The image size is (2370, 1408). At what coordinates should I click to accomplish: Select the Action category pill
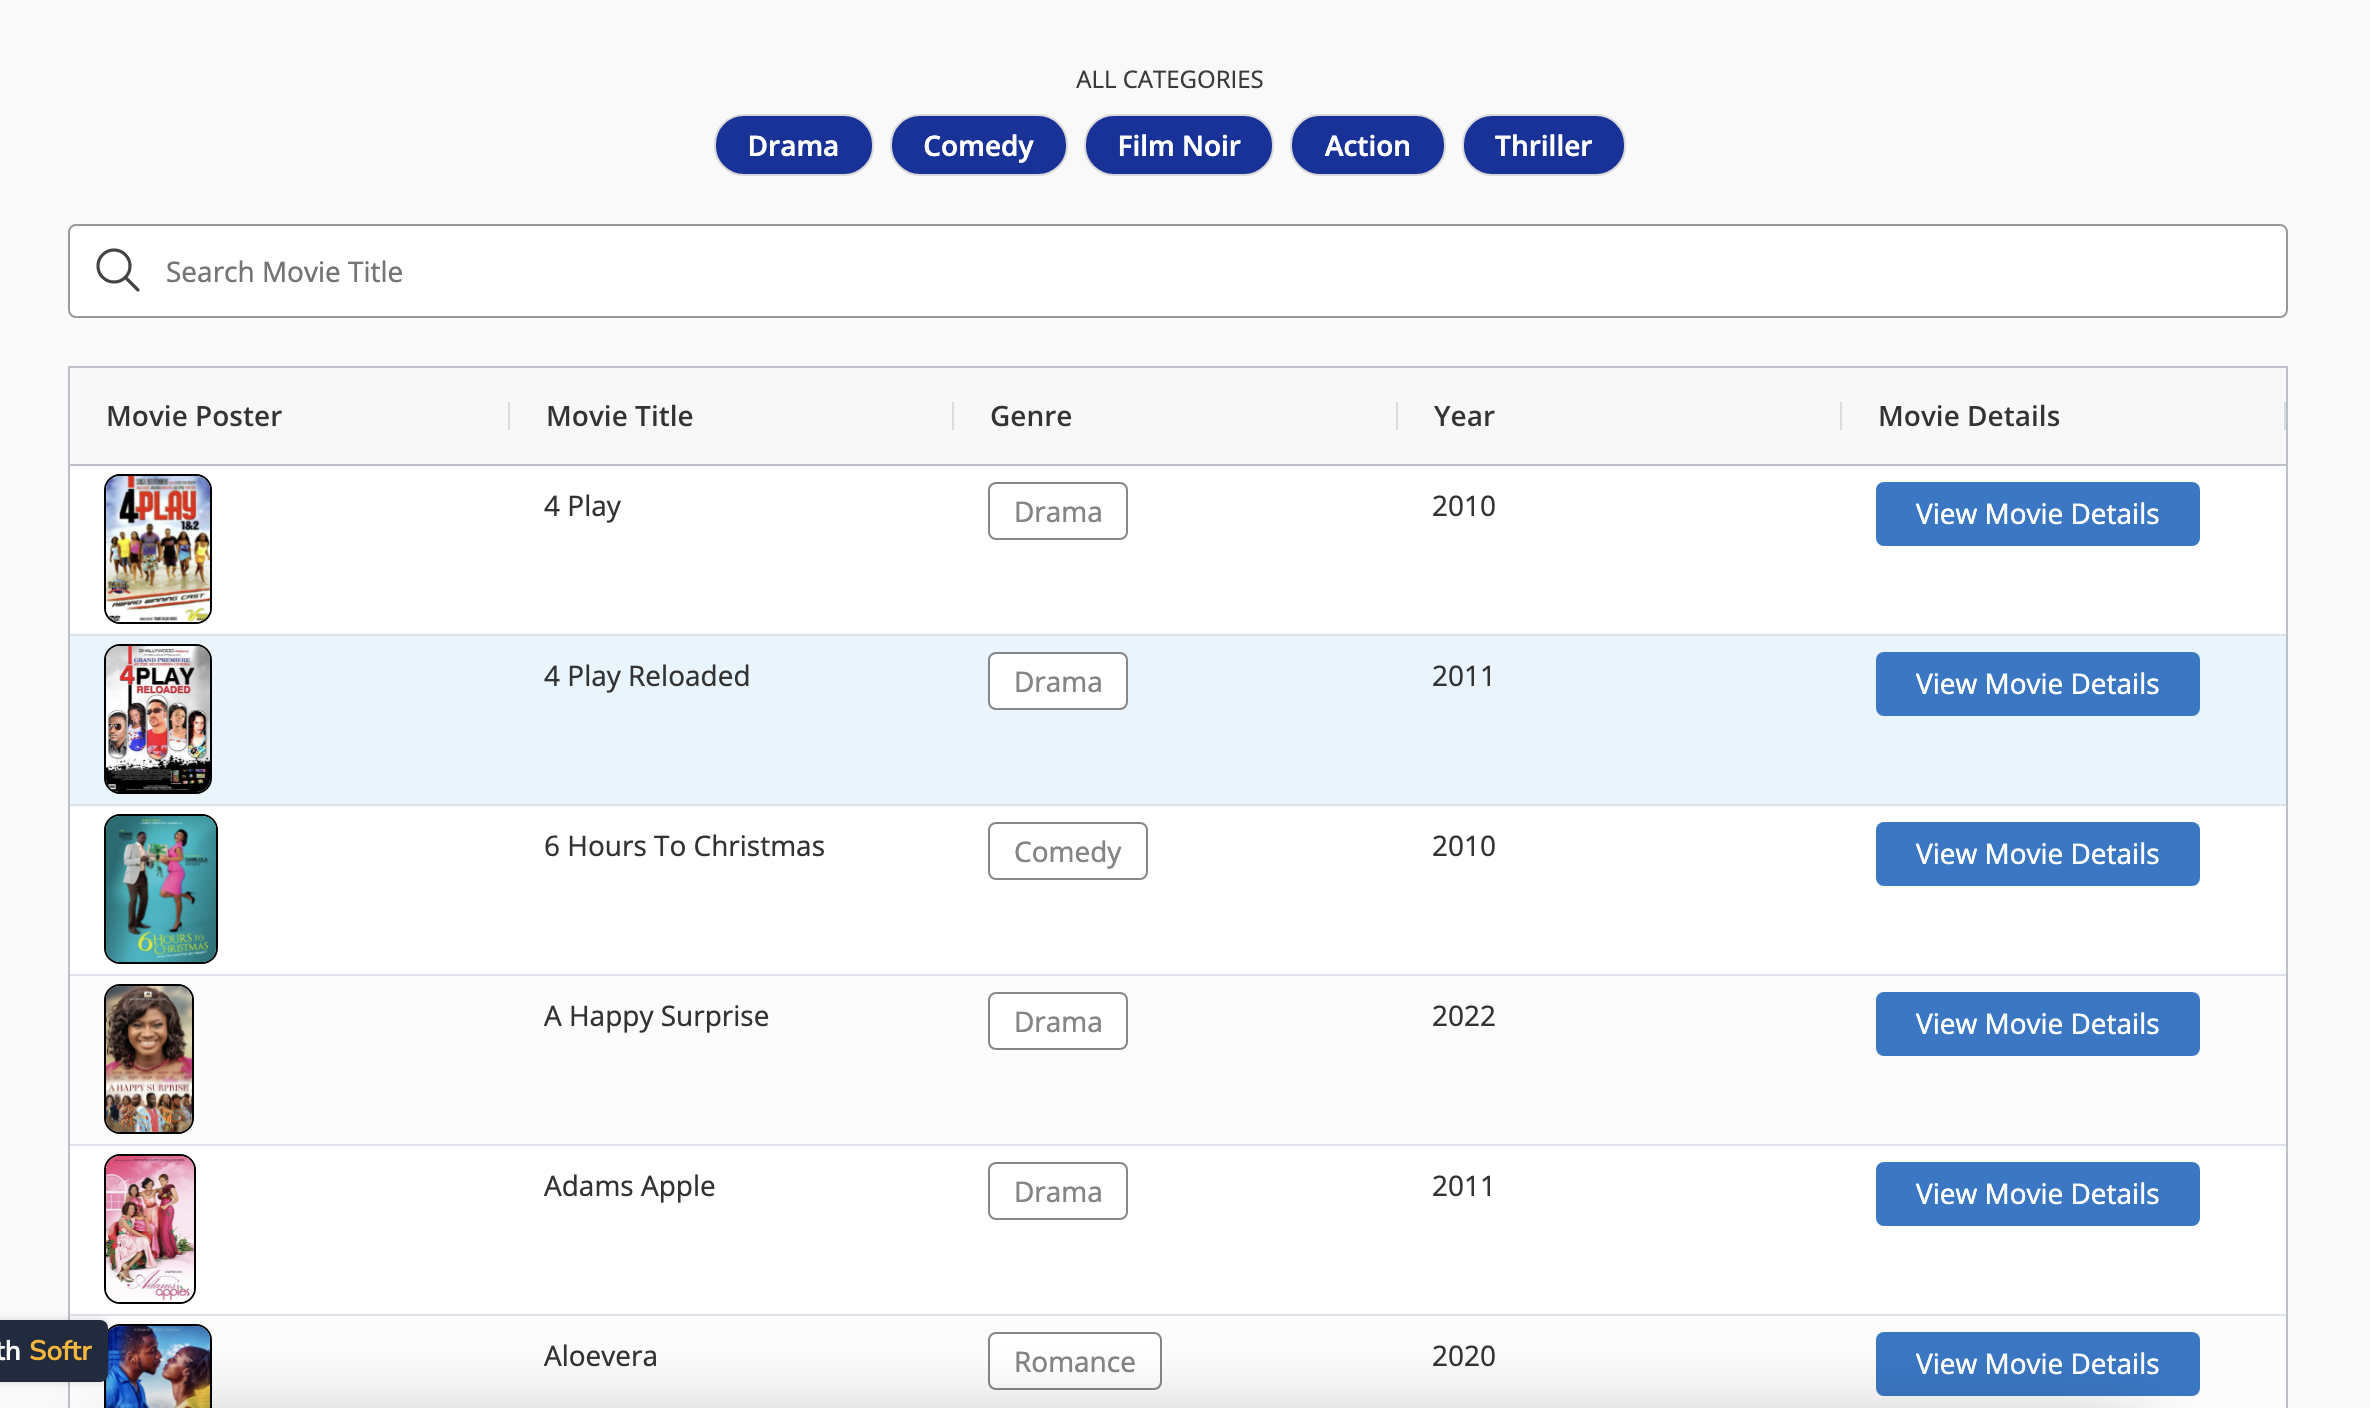(1366, 145)
